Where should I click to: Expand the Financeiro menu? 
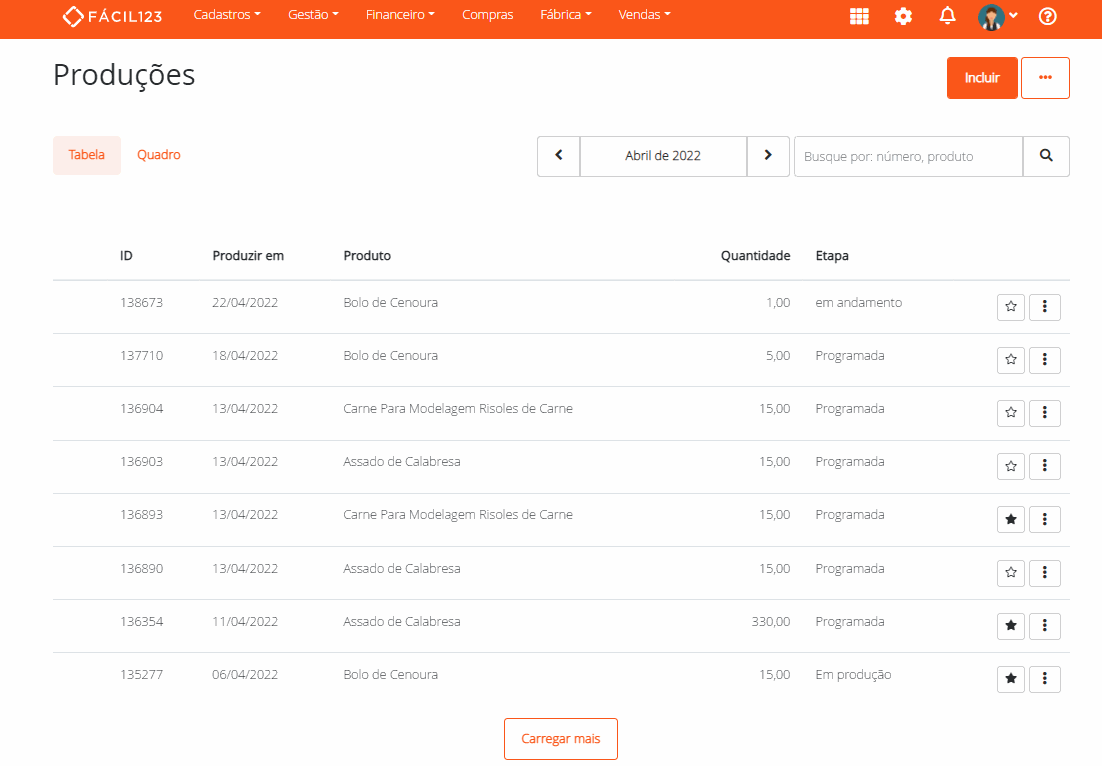point(400,15)
